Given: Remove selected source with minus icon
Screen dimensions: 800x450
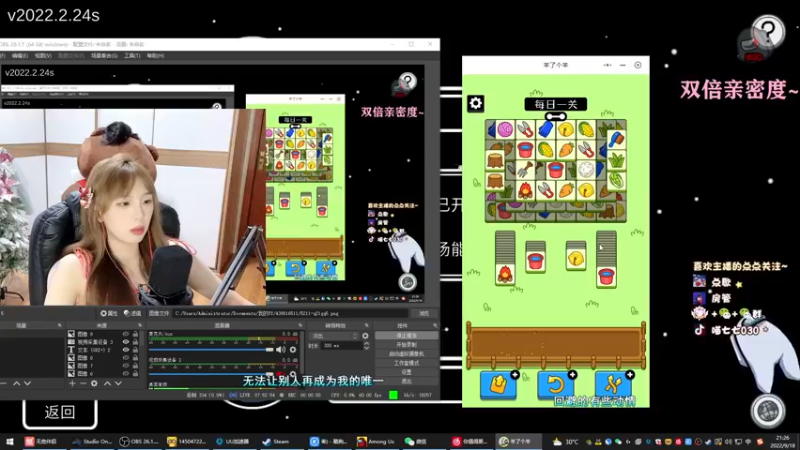Looking at the screenshot, I should [x=83, y=383].
